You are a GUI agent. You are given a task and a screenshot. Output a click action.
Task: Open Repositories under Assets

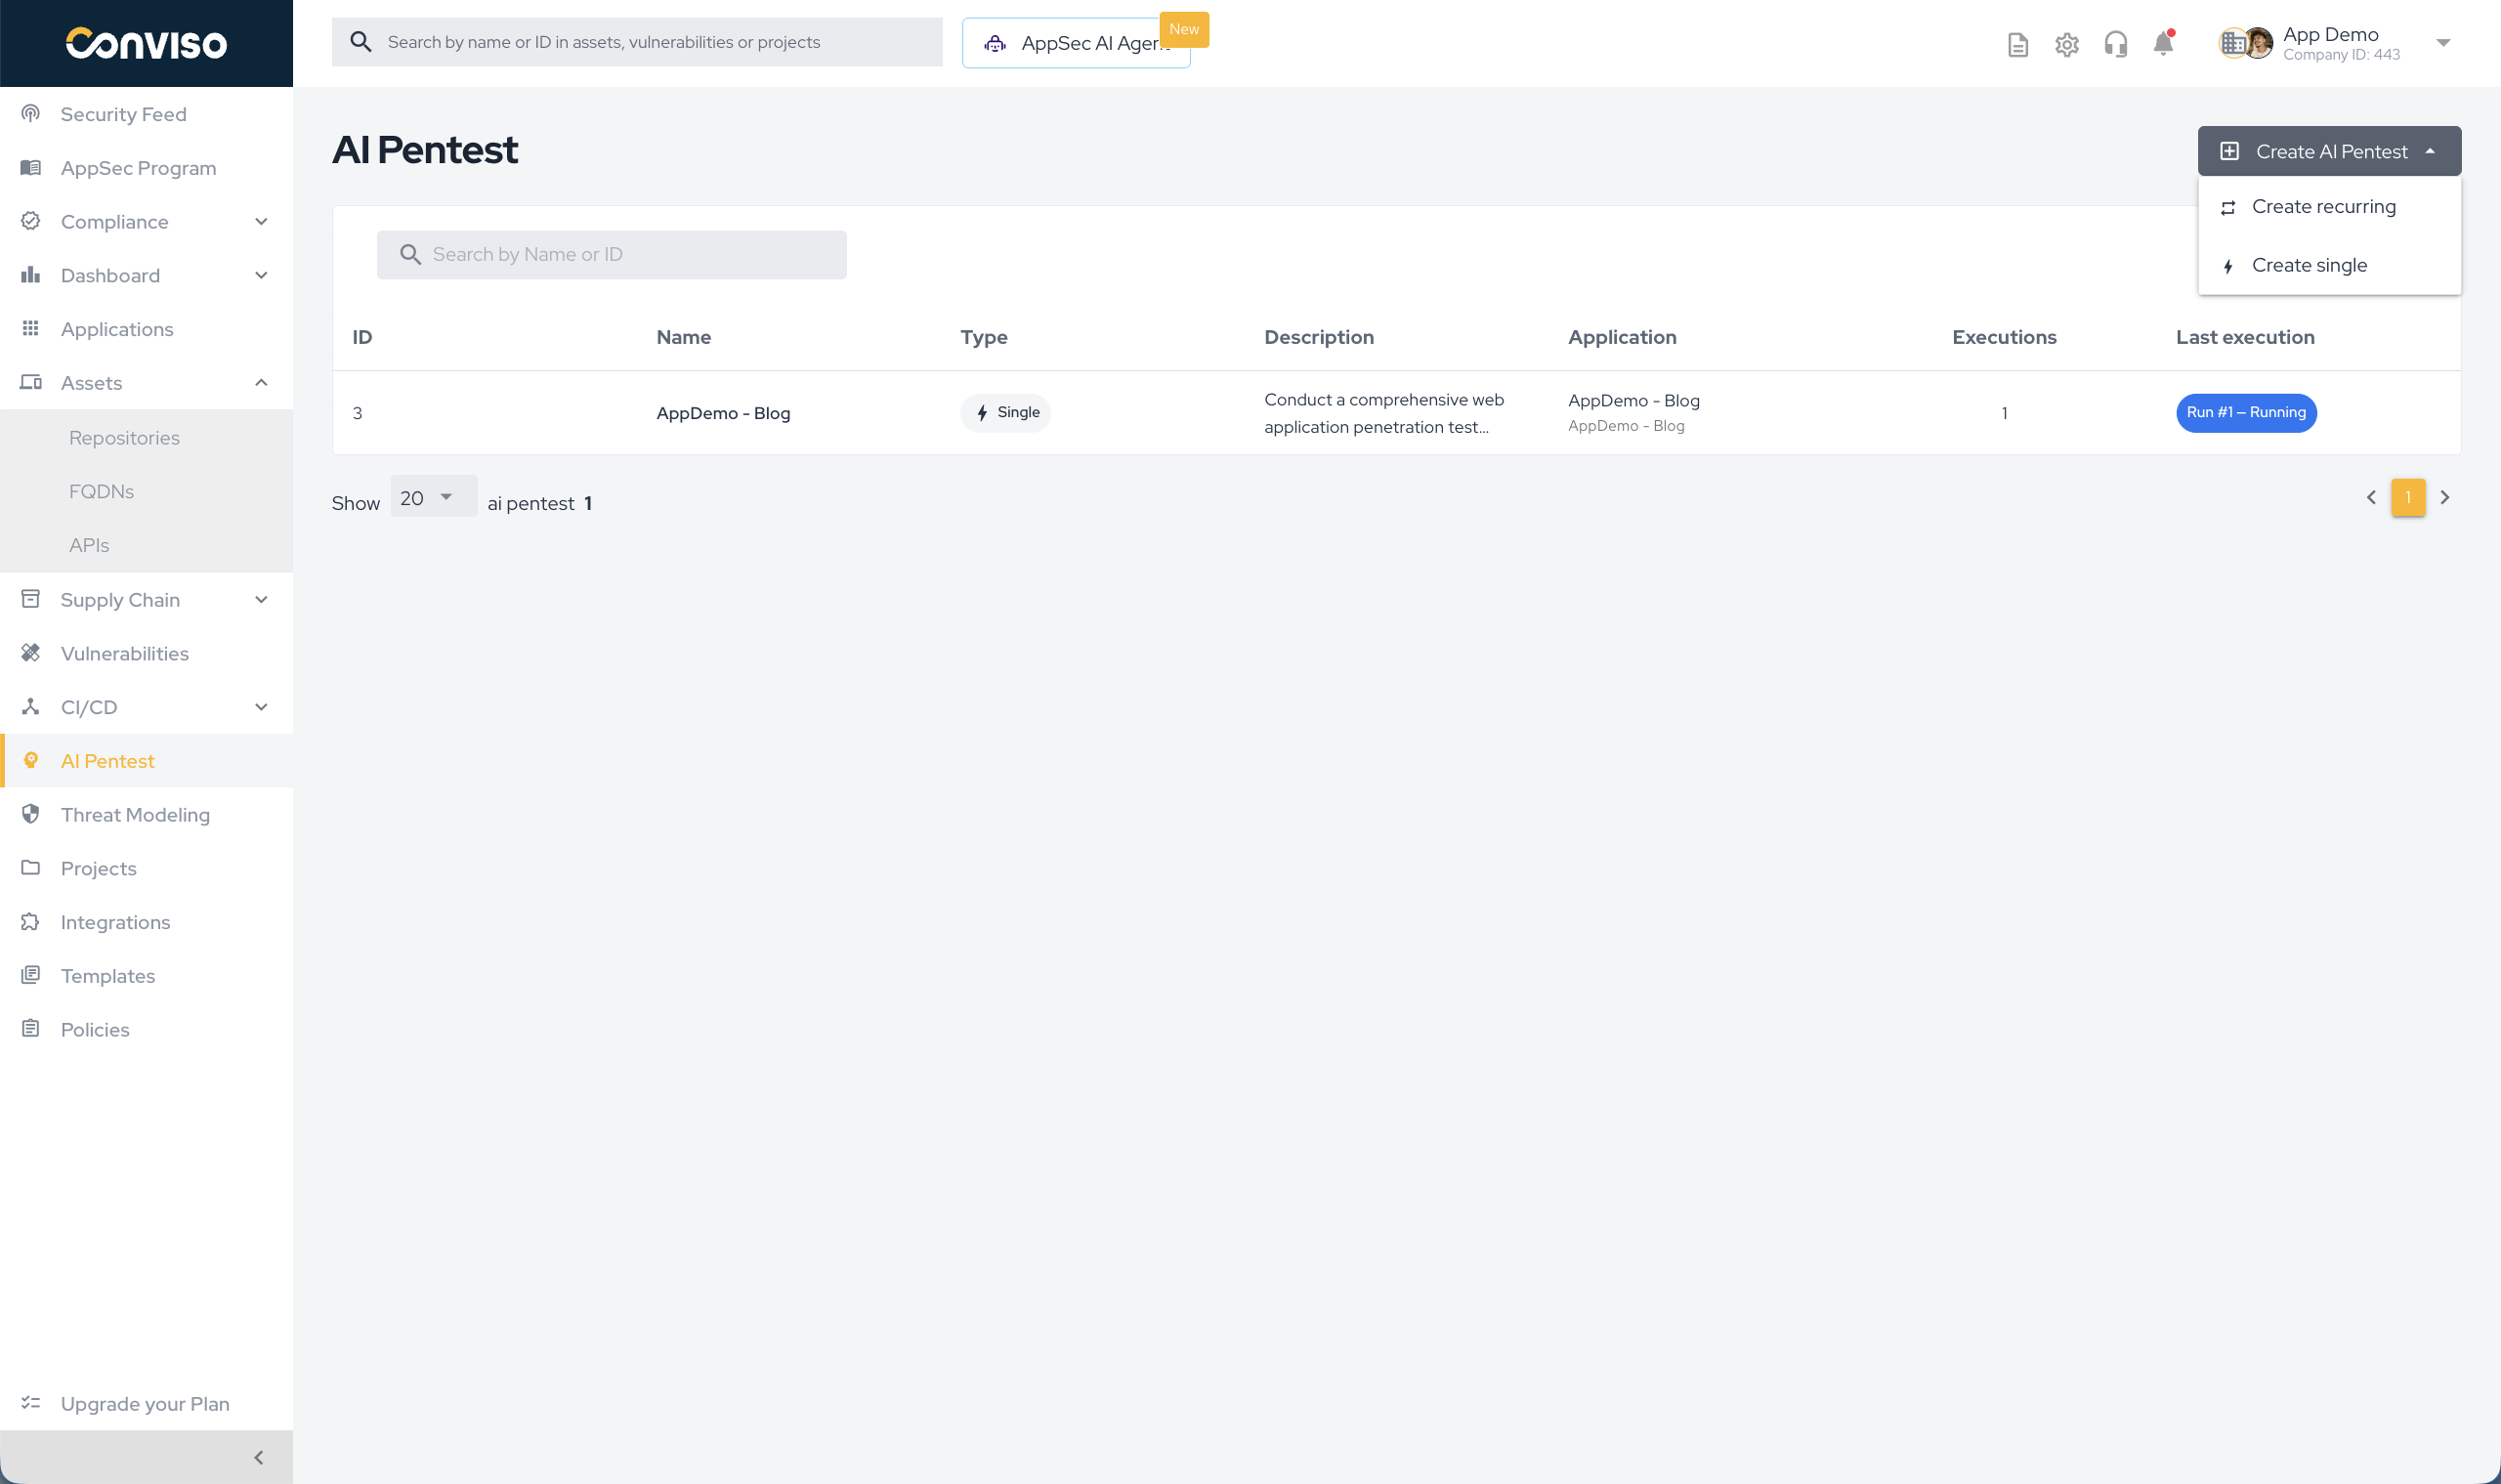pyautogui.click(x=124, y=438)
